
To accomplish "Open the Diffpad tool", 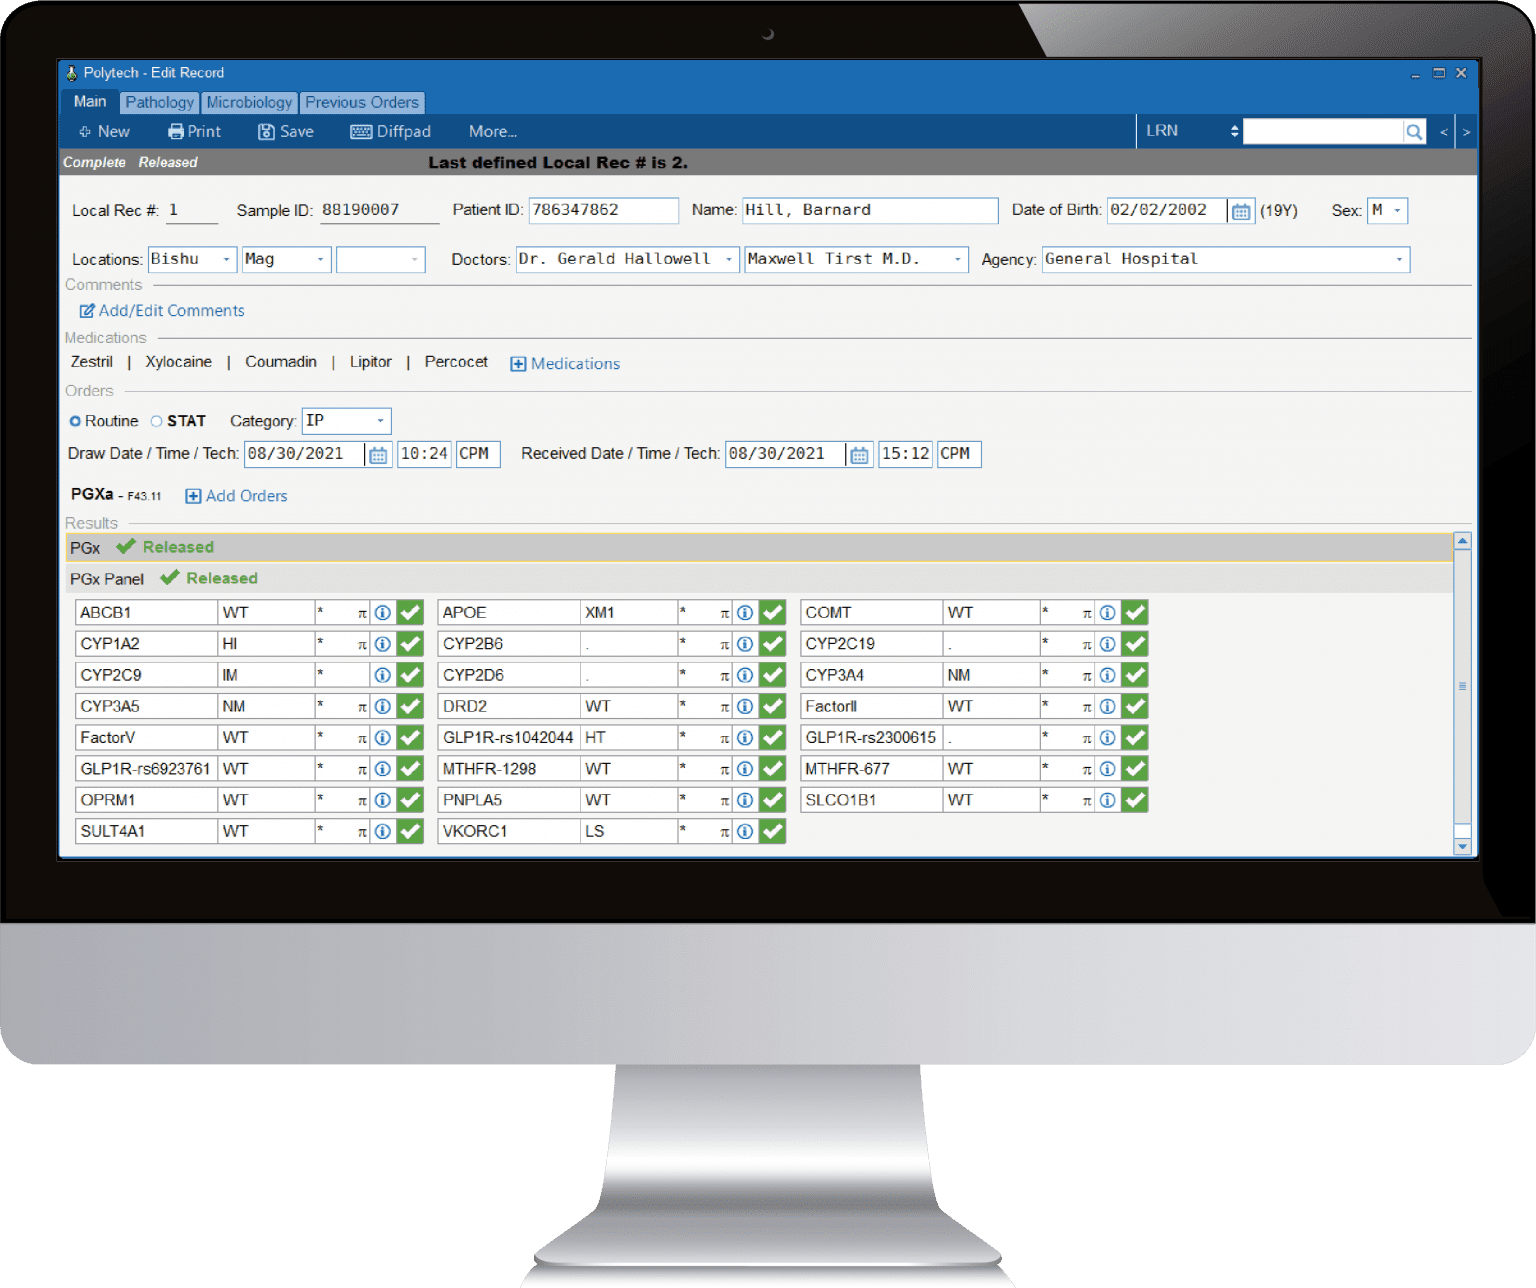I will pyautogui.click(x=391, y=131).
